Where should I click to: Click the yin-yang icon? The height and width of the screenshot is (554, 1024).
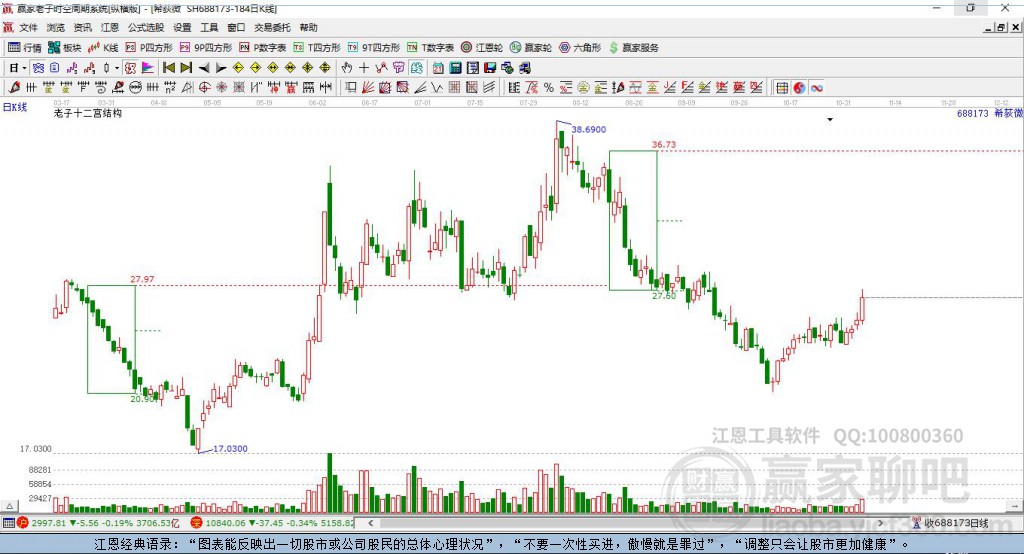pos(799,88)
